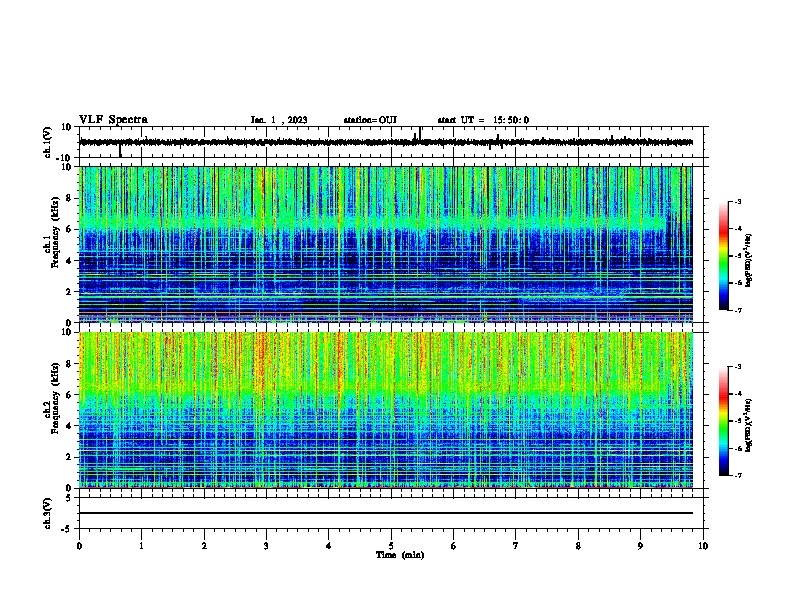
Task: Click the "5" tick on ch.3(V) axis
Action: pyautogui.click(x=70, y=498)
